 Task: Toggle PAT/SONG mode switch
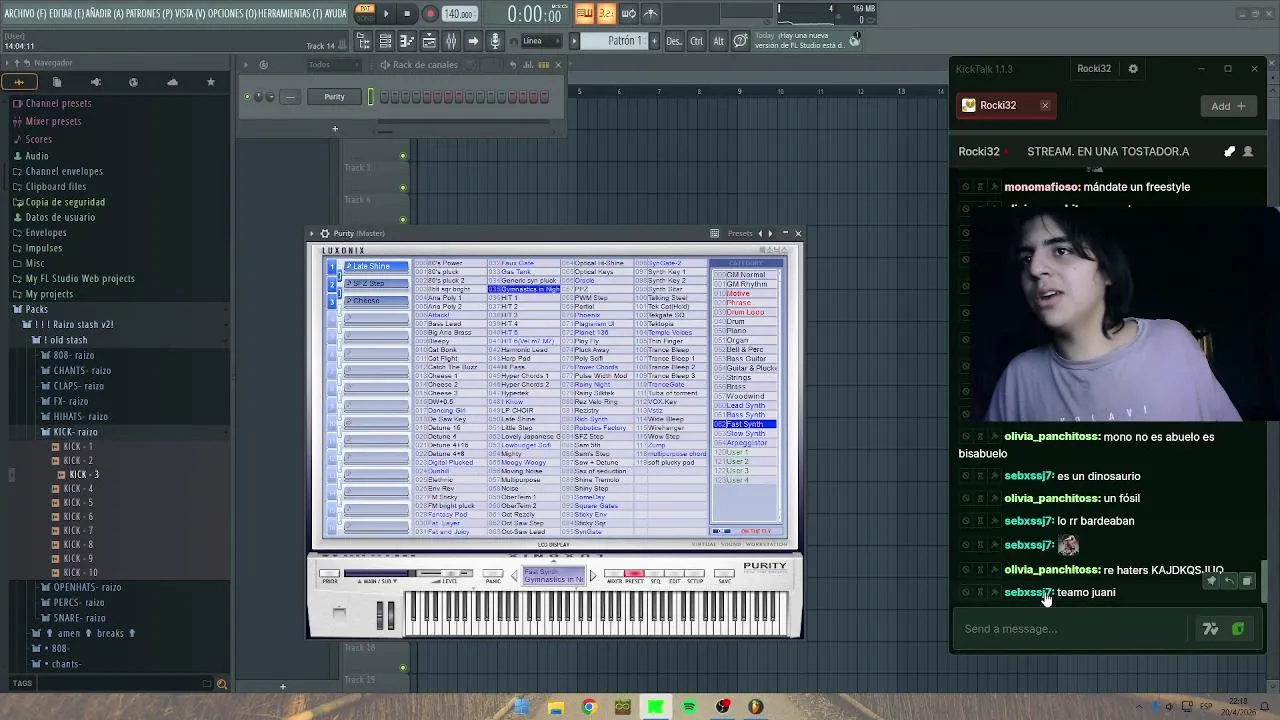[x=364, y=13]
